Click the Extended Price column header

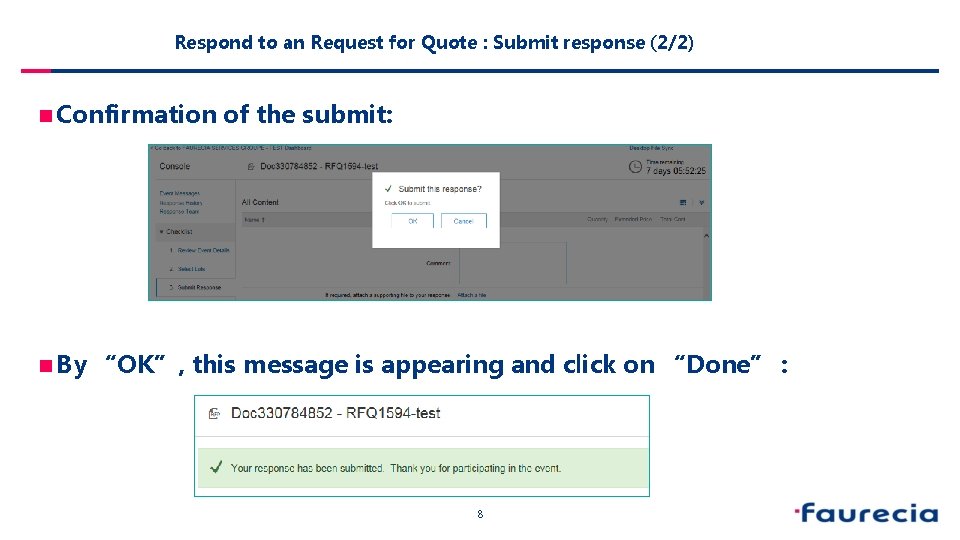coord(633,219)
